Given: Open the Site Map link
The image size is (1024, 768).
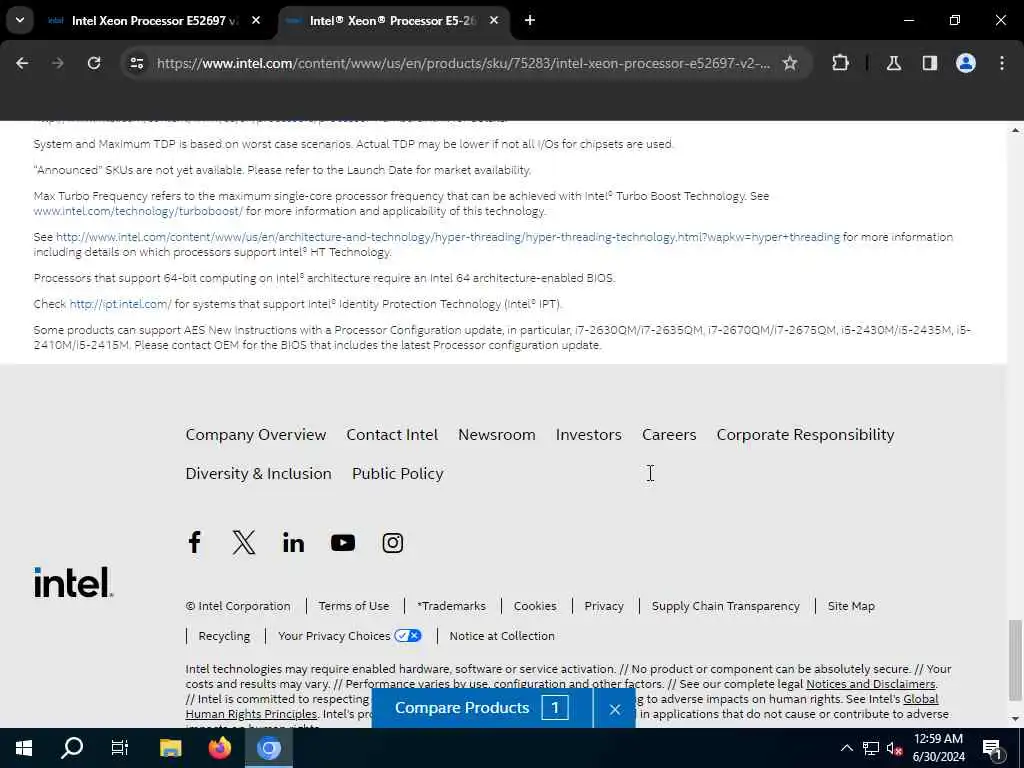Looking at the screenshot, I should (x=851, y=606).
